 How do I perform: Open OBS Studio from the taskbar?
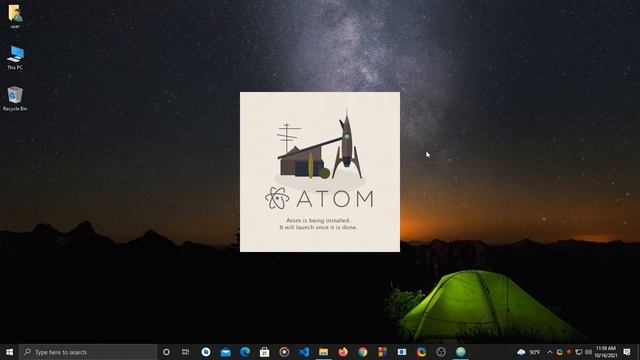[441, 352]
